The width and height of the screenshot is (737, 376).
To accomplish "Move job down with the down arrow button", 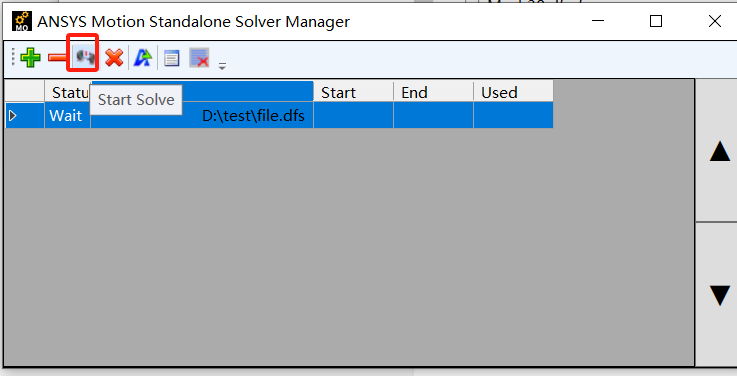I will [719, 295].
